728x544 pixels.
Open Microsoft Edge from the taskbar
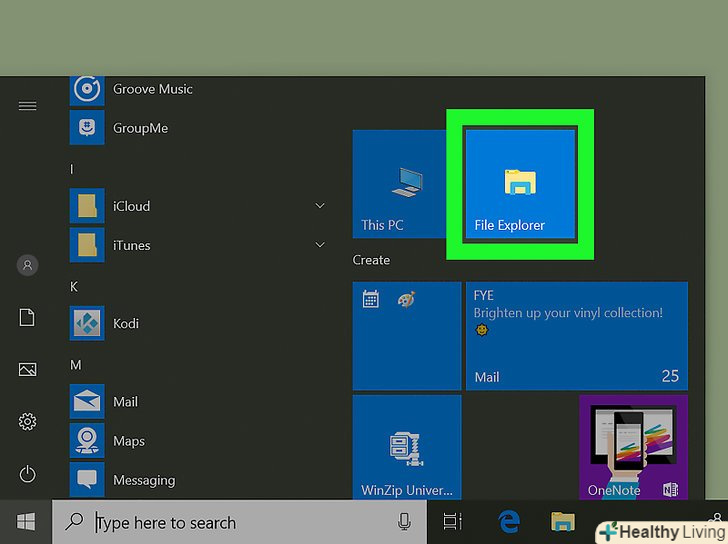pyautogui.click(x=510, y=522)
